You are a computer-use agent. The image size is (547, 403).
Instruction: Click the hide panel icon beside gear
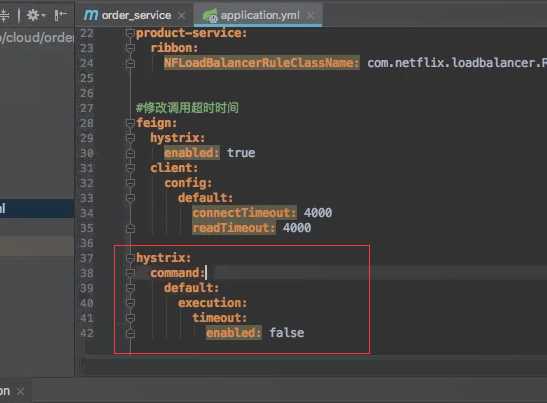61,15
